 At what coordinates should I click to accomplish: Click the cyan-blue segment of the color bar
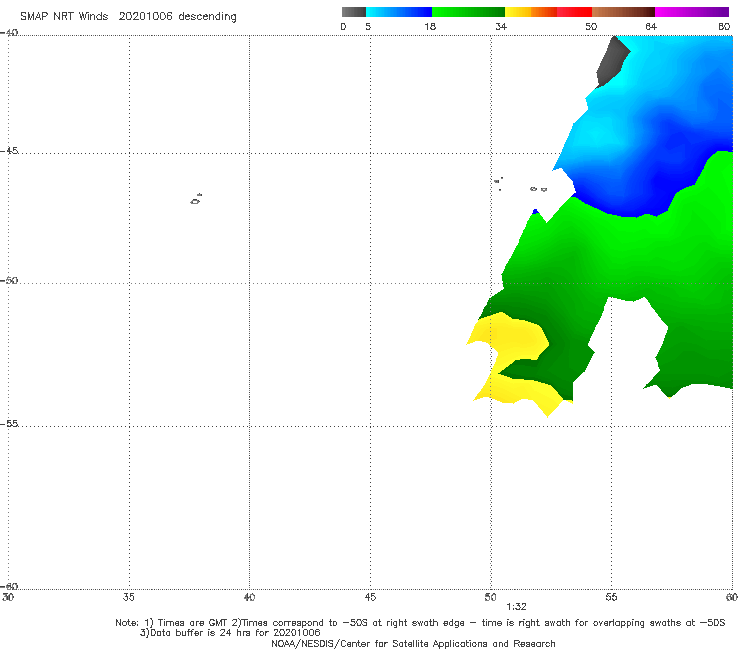pos(399,12)
